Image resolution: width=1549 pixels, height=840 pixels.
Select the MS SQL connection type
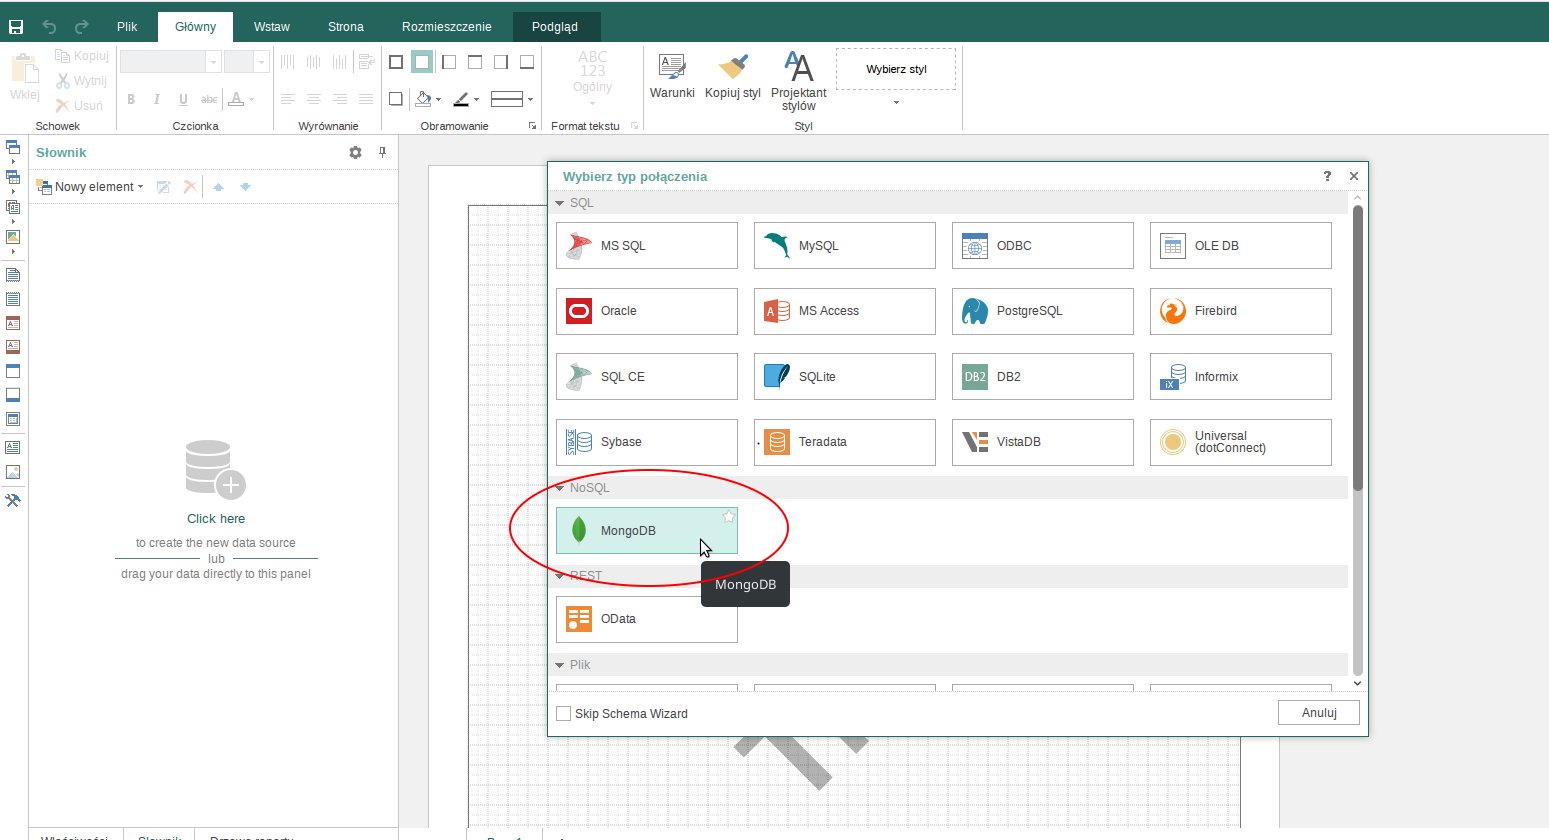click(647, 245)
